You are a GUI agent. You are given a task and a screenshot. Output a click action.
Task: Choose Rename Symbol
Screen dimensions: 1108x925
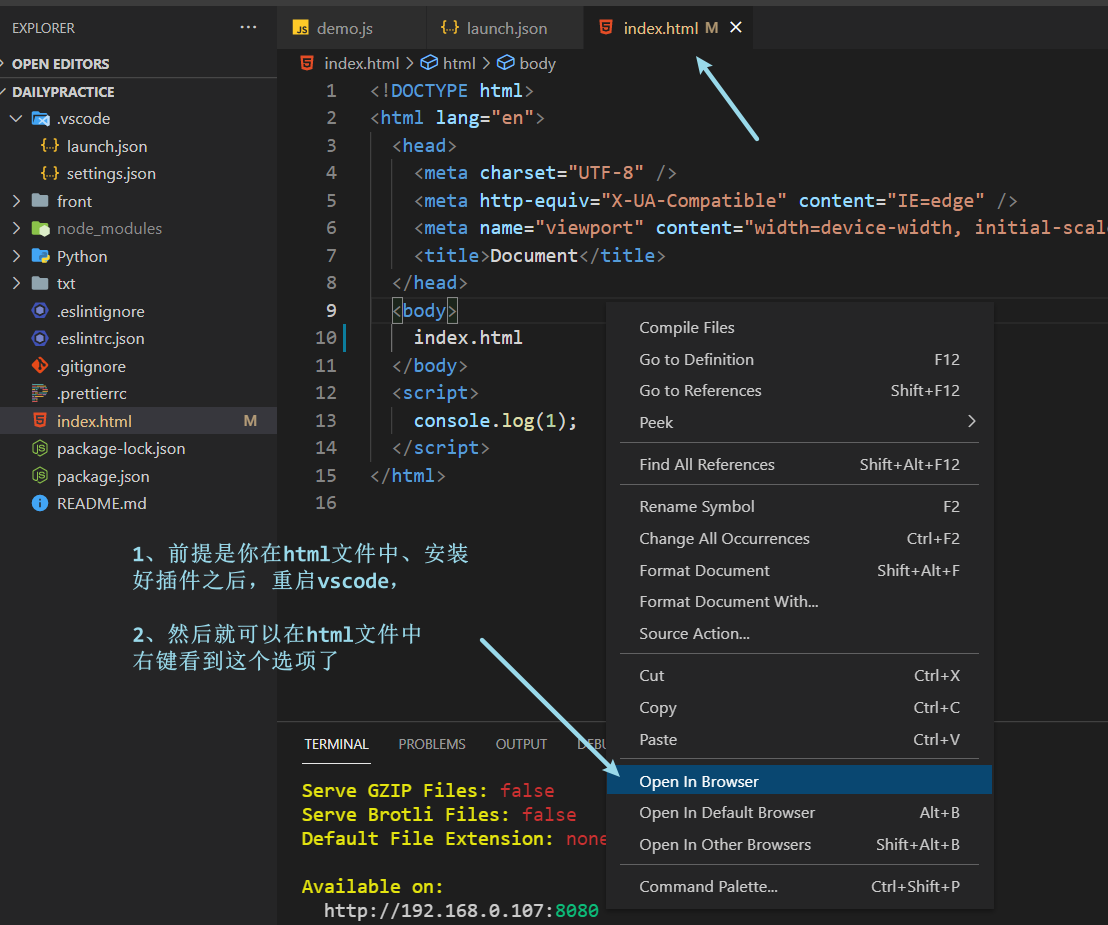pyautogui.click(x=799, y=507)
